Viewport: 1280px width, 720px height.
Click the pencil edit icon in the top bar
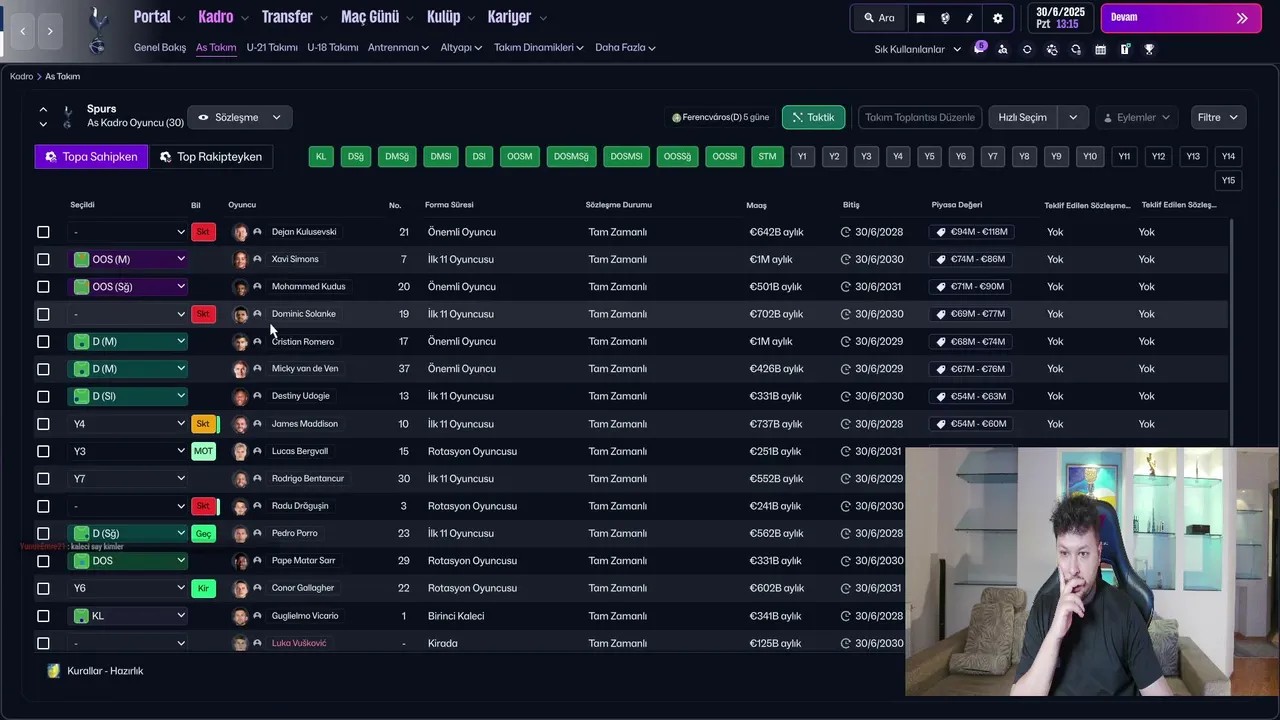[x=970, y=18]
